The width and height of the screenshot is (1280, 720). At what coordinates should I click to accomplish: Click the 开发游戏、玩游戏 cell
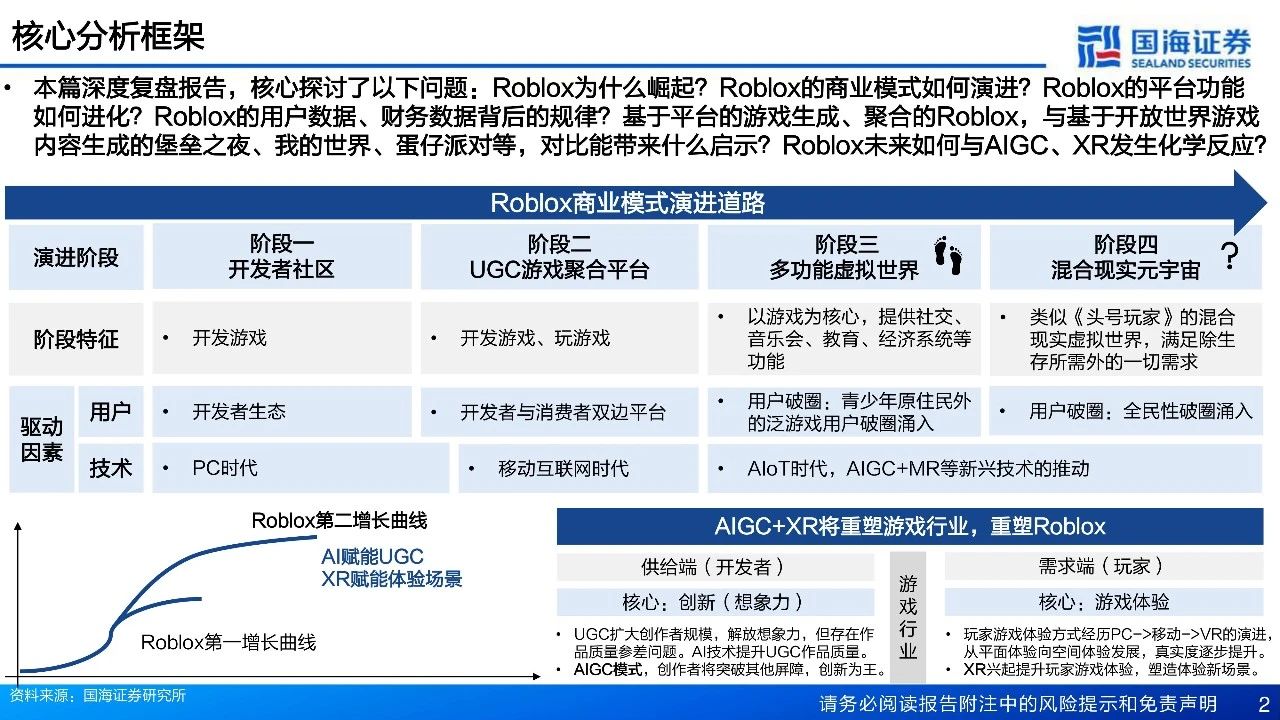(559, 338)
